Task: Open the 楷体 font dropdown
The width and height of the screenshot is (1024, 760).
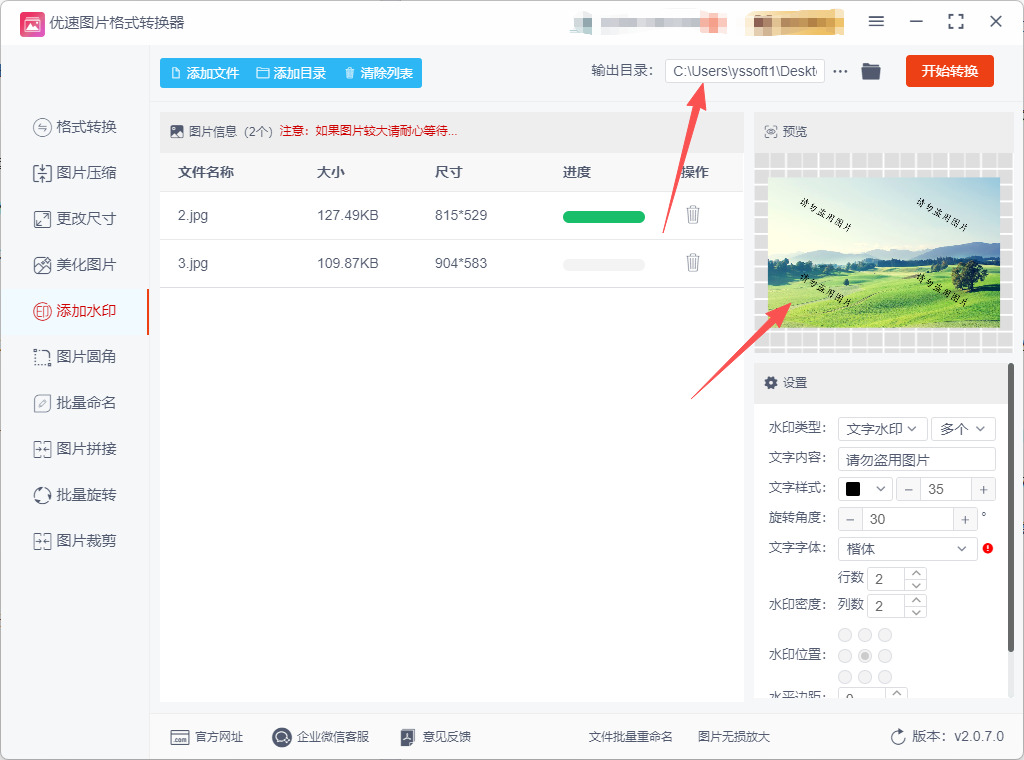Action: (907, 549)
